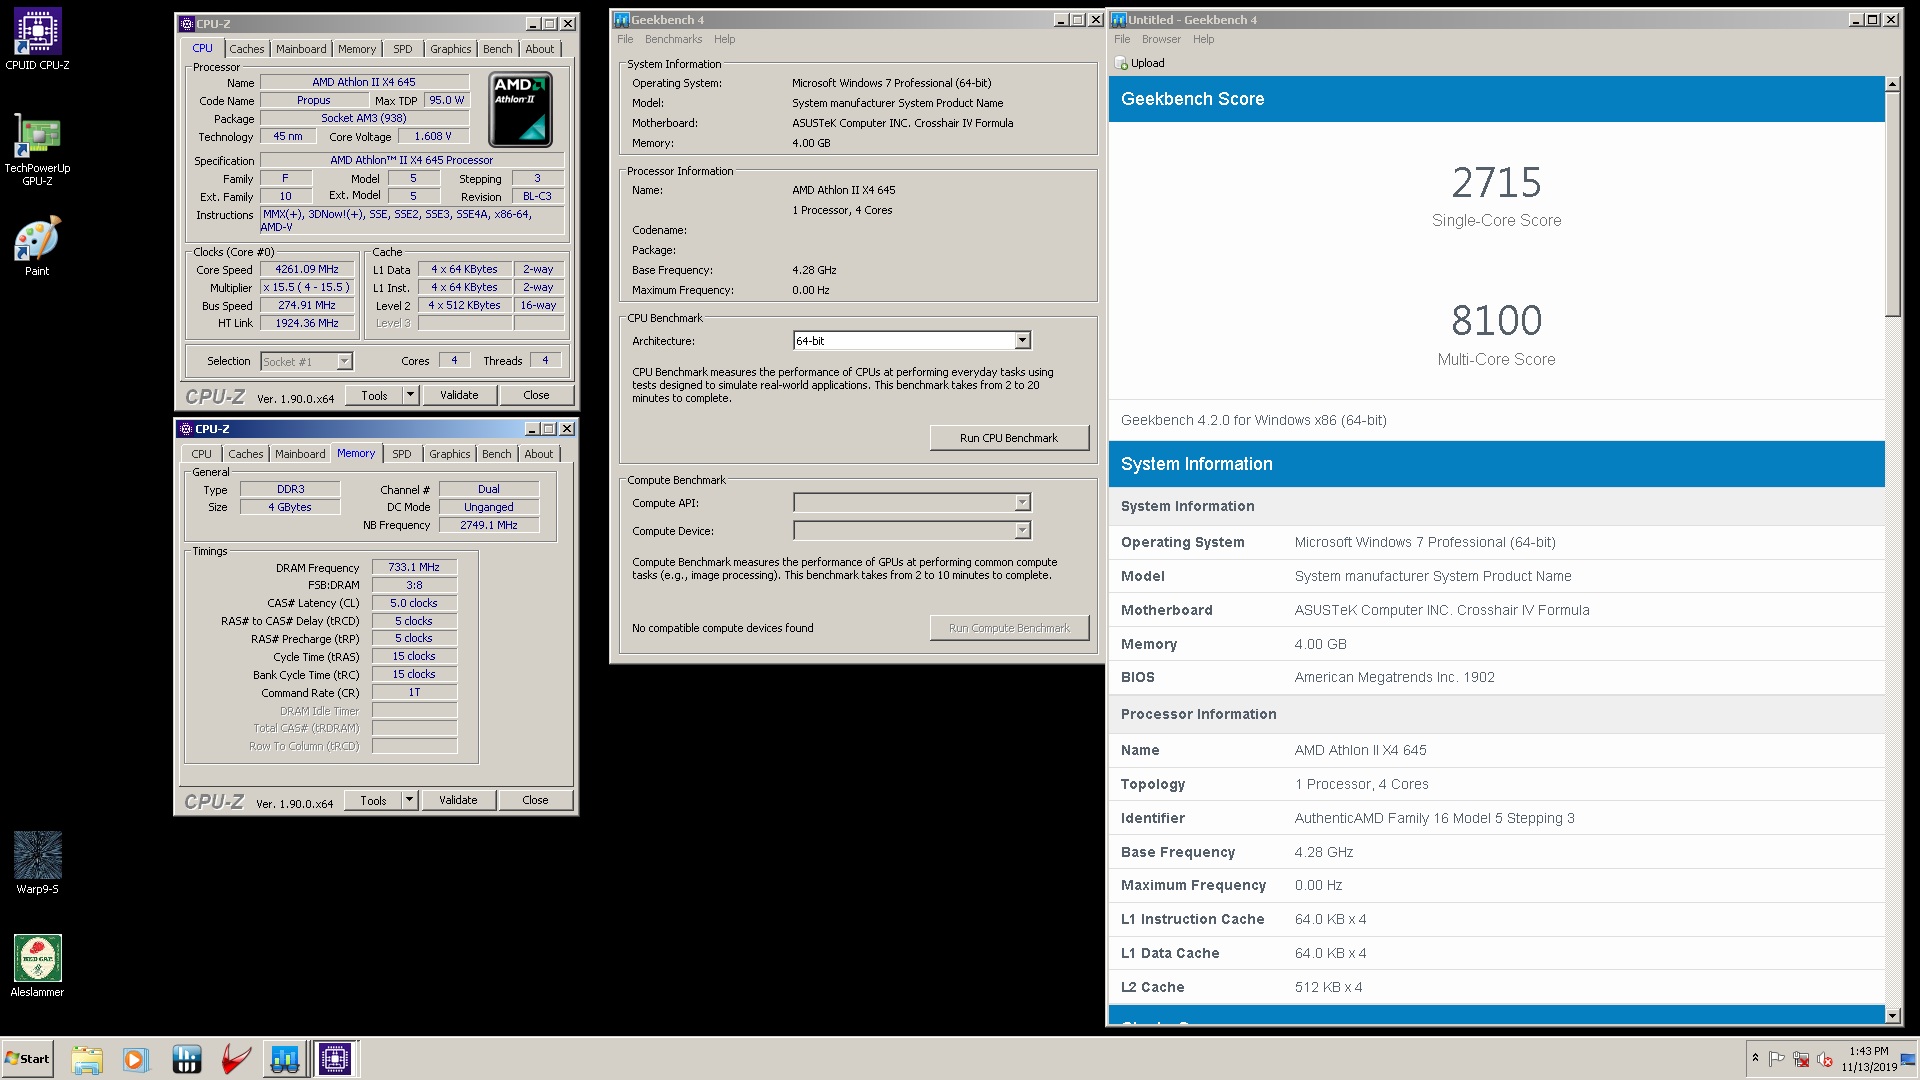Click the Start button on the taskbar

(x=27, y=1059)
